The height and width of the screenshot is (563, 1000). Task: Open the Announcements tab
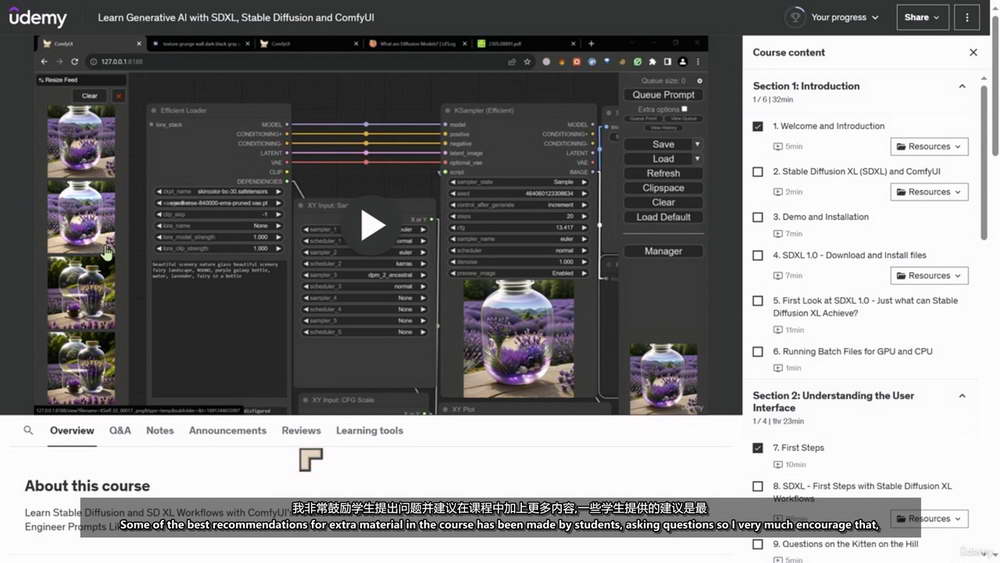pyautogui.click(x=228, y=430)
